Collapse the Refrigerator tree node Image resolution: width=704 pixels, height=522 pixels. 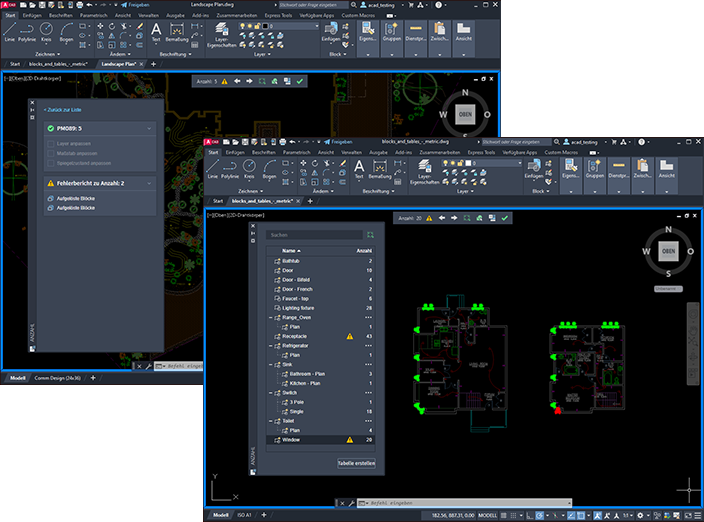[x=271, y=346]
